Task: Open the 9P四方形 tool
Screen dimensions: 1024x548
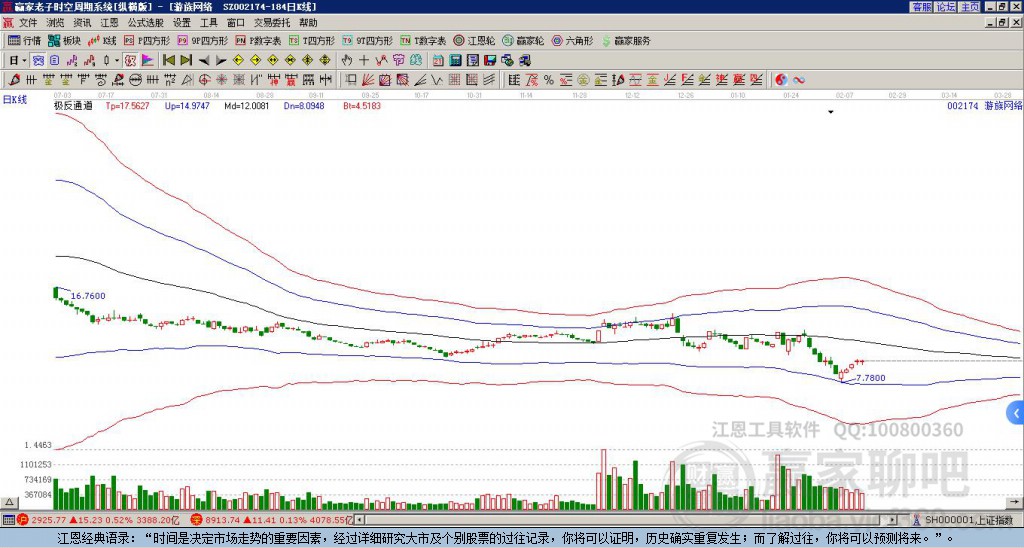Action: click(203, 40)
